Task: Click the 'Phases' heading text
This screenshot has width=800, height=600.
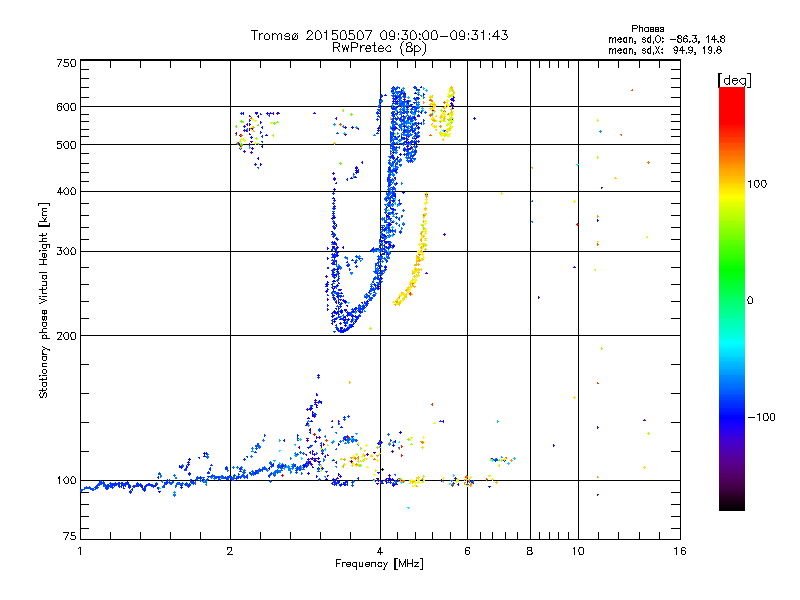Action: pyautogui.click(x=647, y=29)
